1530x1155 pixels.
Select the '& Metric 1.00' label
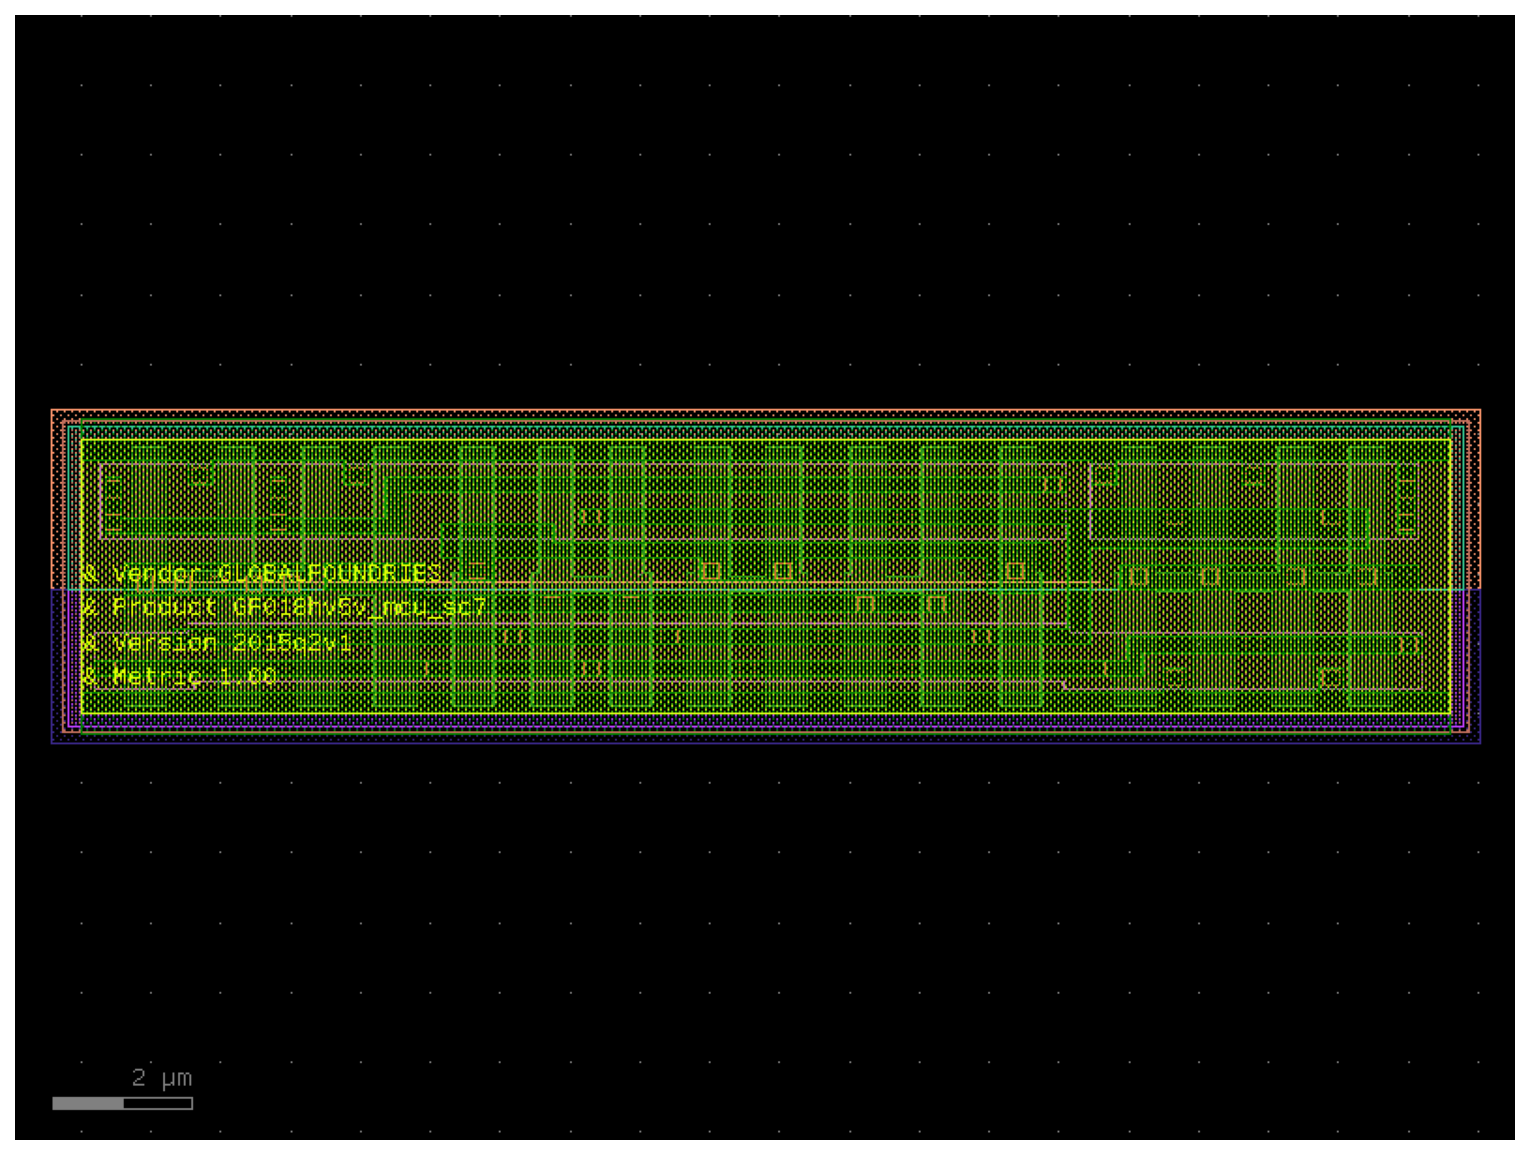click(x=179, y=676)
